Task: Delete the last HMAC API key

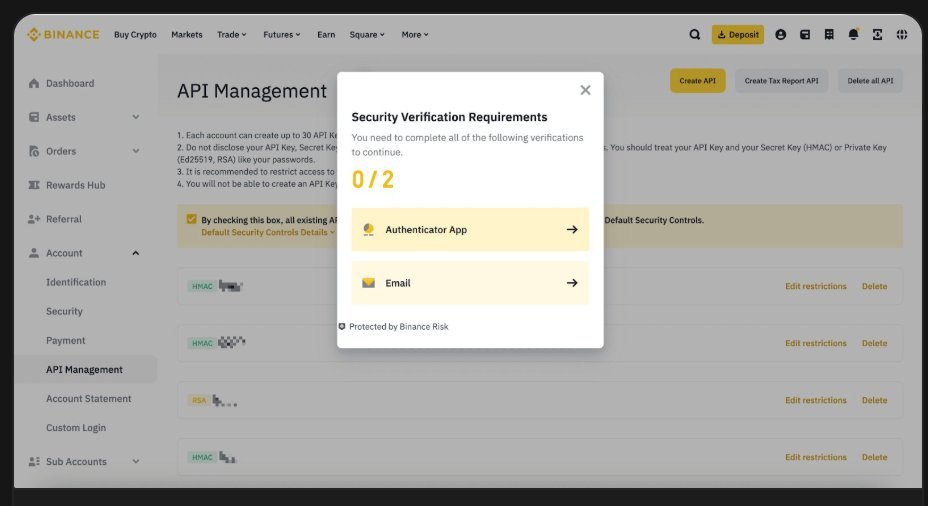Action: [x=874, y=457]
